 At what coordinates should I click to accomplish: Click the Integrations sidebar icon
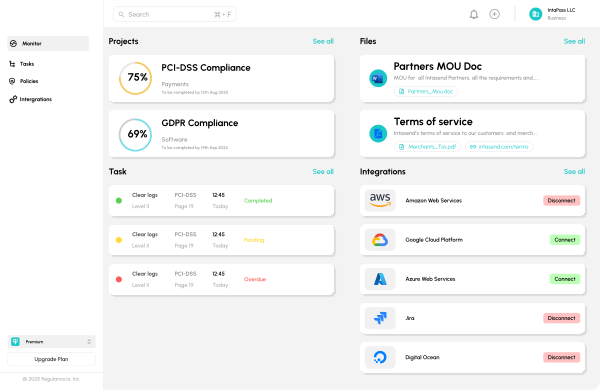point(13,99)
